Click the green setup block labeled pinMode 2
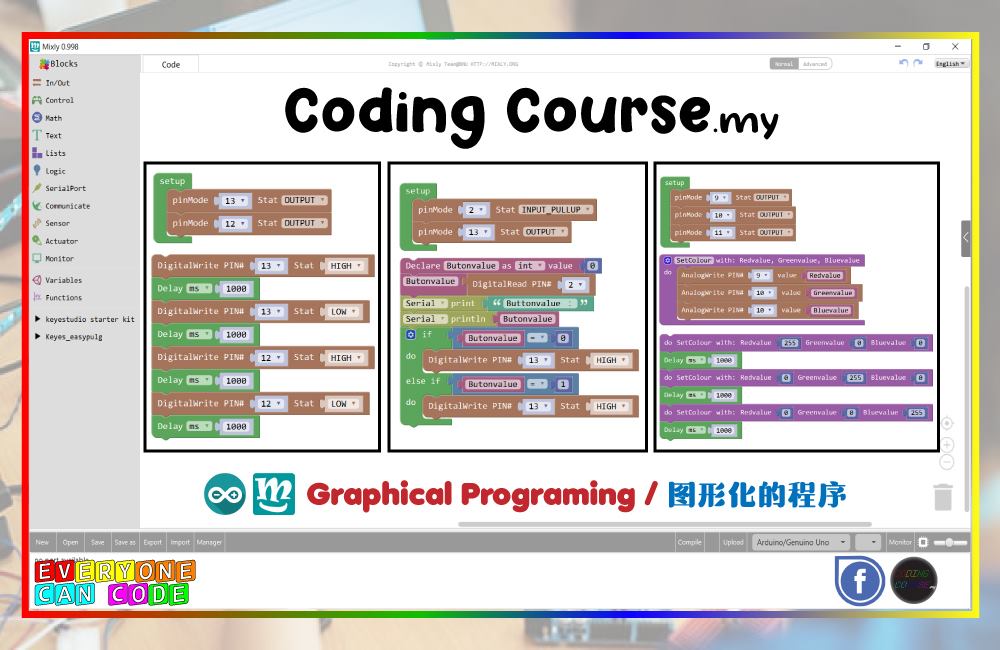The image size is (1000, 650). click(416, 191)
